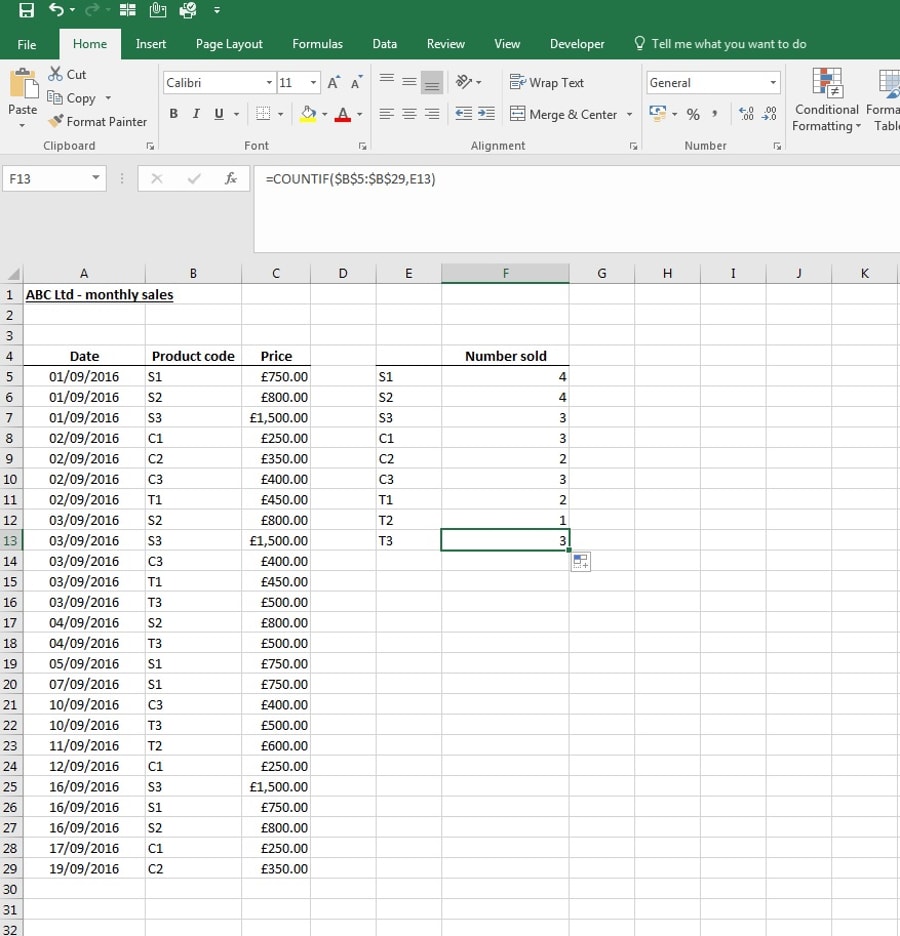Open the Font dialog launcher

pos(362,146)
